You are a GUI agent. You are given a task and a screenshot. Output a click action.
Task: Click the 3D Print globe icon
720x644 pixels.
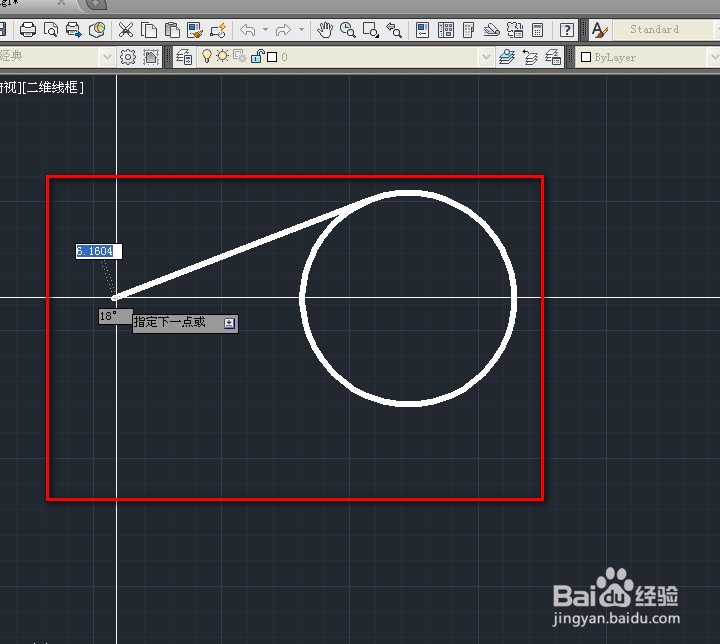(x=97, y=30)
